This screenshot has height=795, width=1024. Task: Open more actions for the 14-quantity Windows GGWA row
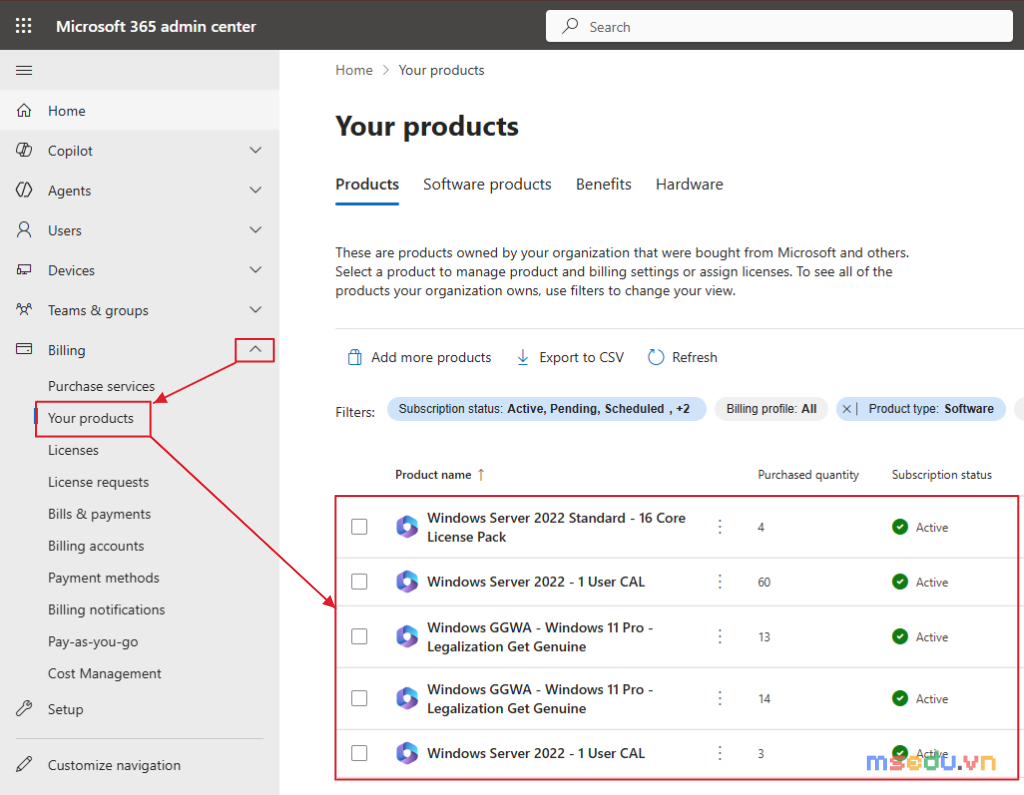[720, 698]
